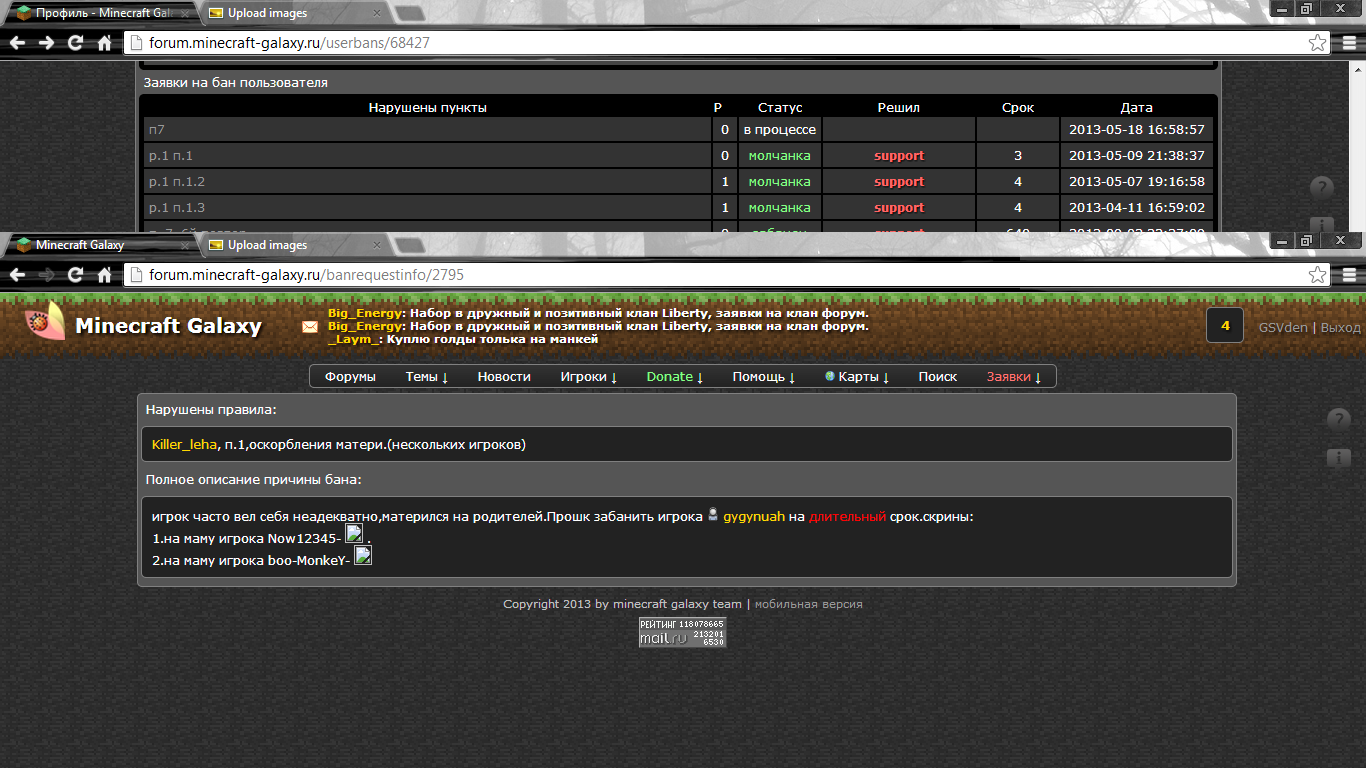Screen dimensions: 1366x768
Task: Open the GSVden profile link
Action: tap(1283, 327)
